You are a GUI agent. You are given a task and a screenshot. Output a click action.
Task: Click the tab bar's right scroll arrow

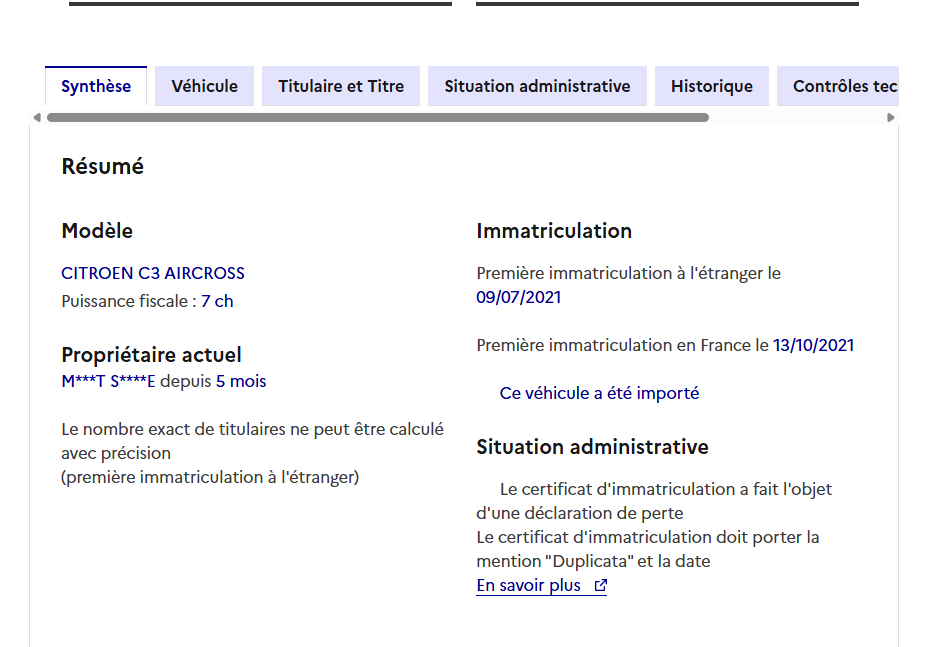(x=891, y=117)
